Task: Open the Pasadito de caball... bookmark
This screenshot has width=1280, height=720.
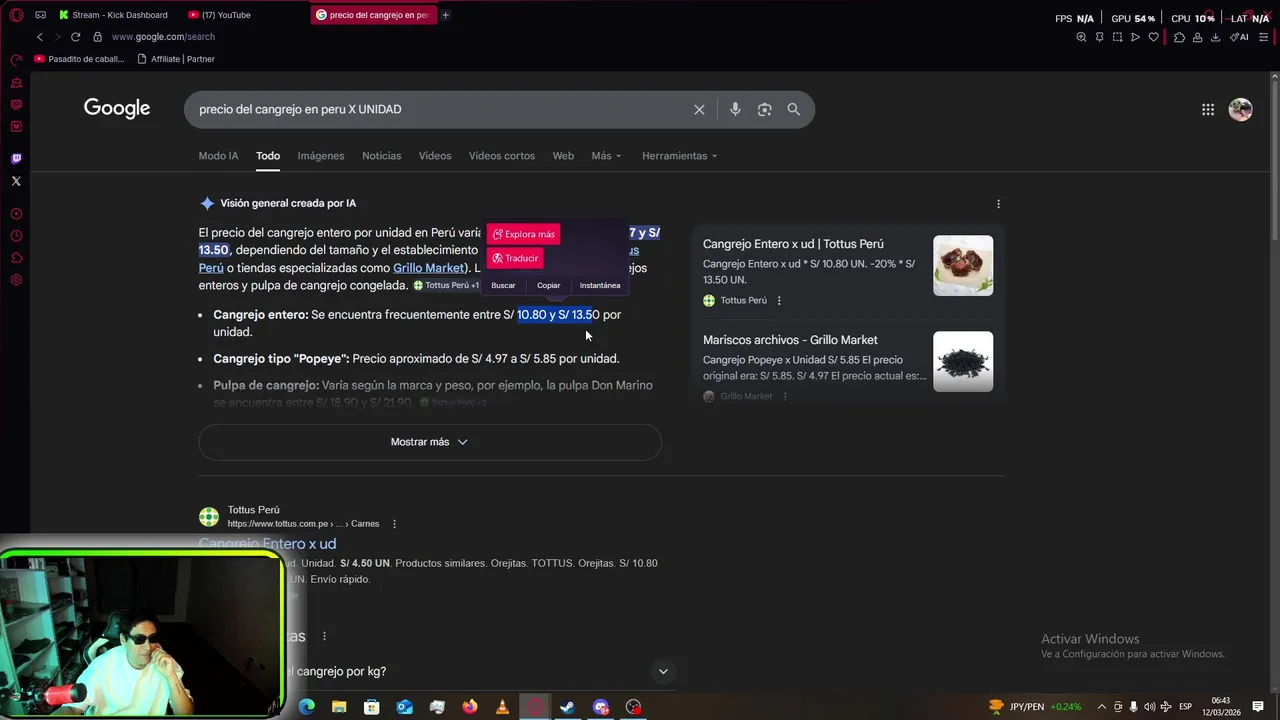Action: pos(79,59)
